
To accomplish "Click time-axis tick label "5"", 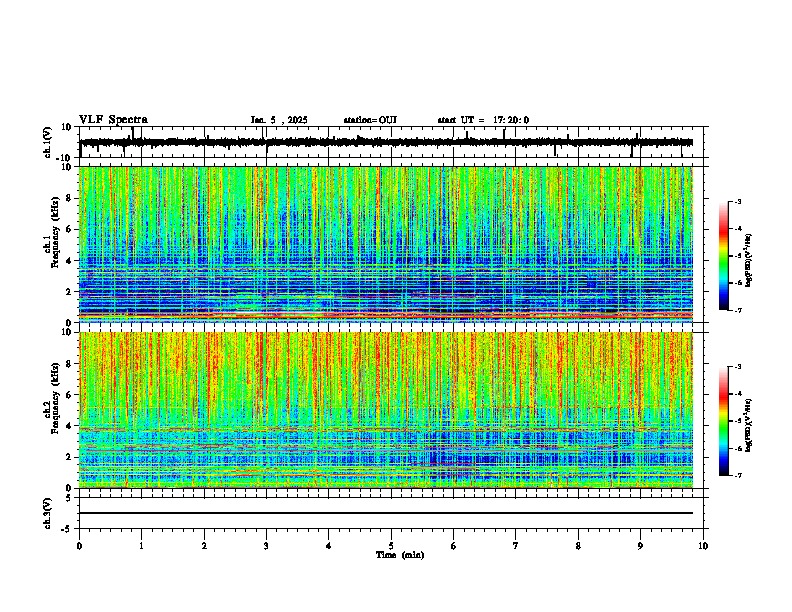I will [x=391, y=546].
